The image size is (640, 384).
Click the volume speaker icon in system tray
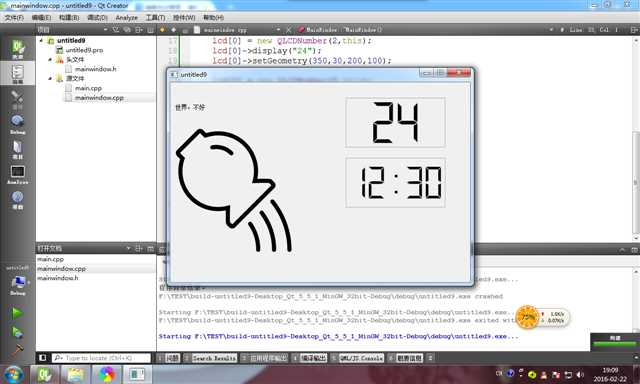coord(580,374)
